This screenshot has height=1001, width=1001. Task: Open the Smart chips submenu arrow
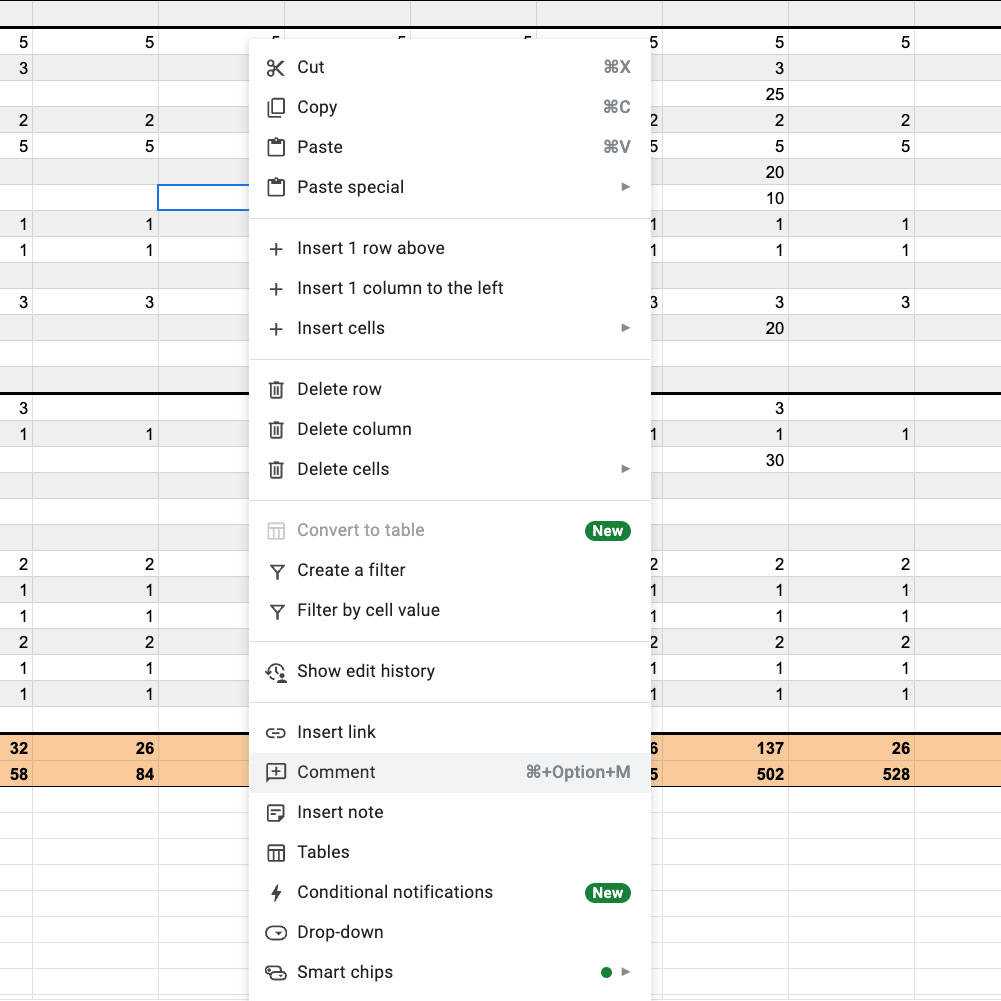[625, 972]
